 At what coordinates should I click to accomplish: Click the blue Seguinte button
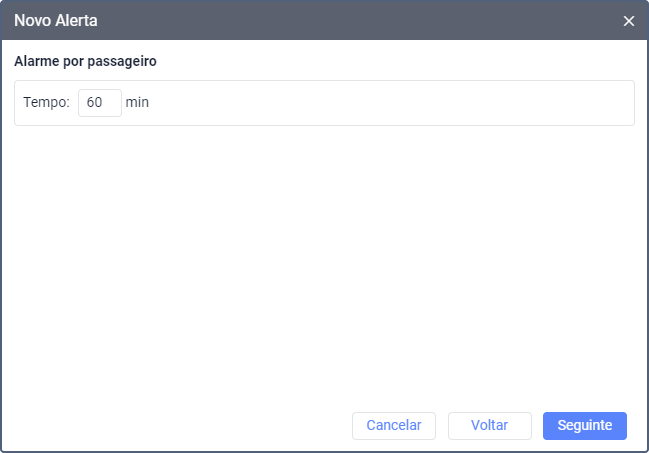584,425
